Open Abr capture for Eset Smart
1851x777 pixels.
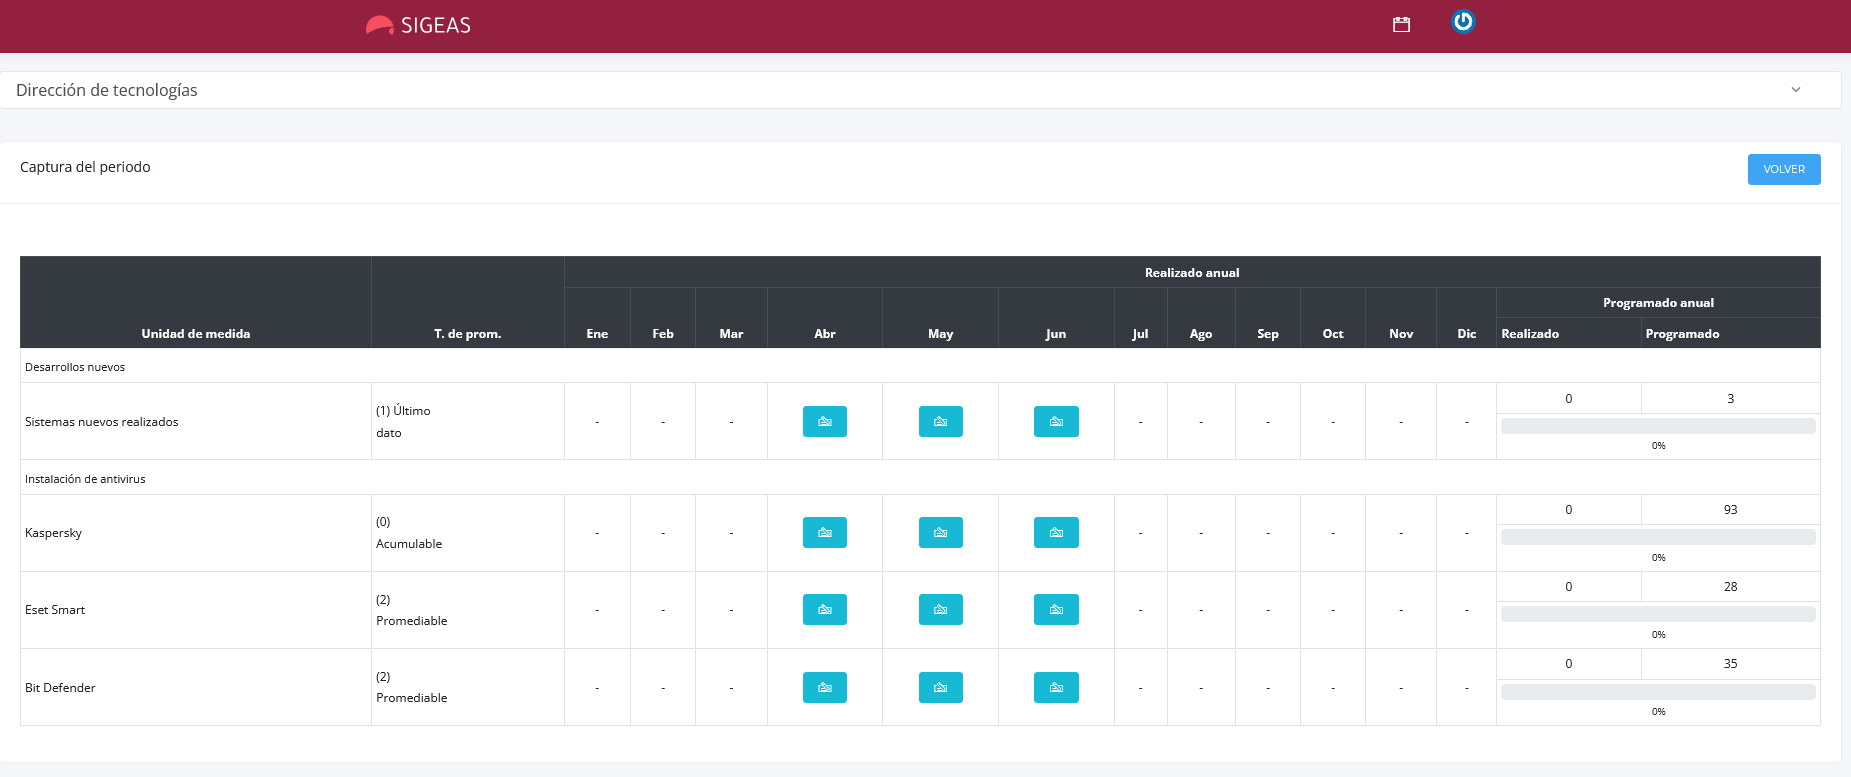coord(825,609)
